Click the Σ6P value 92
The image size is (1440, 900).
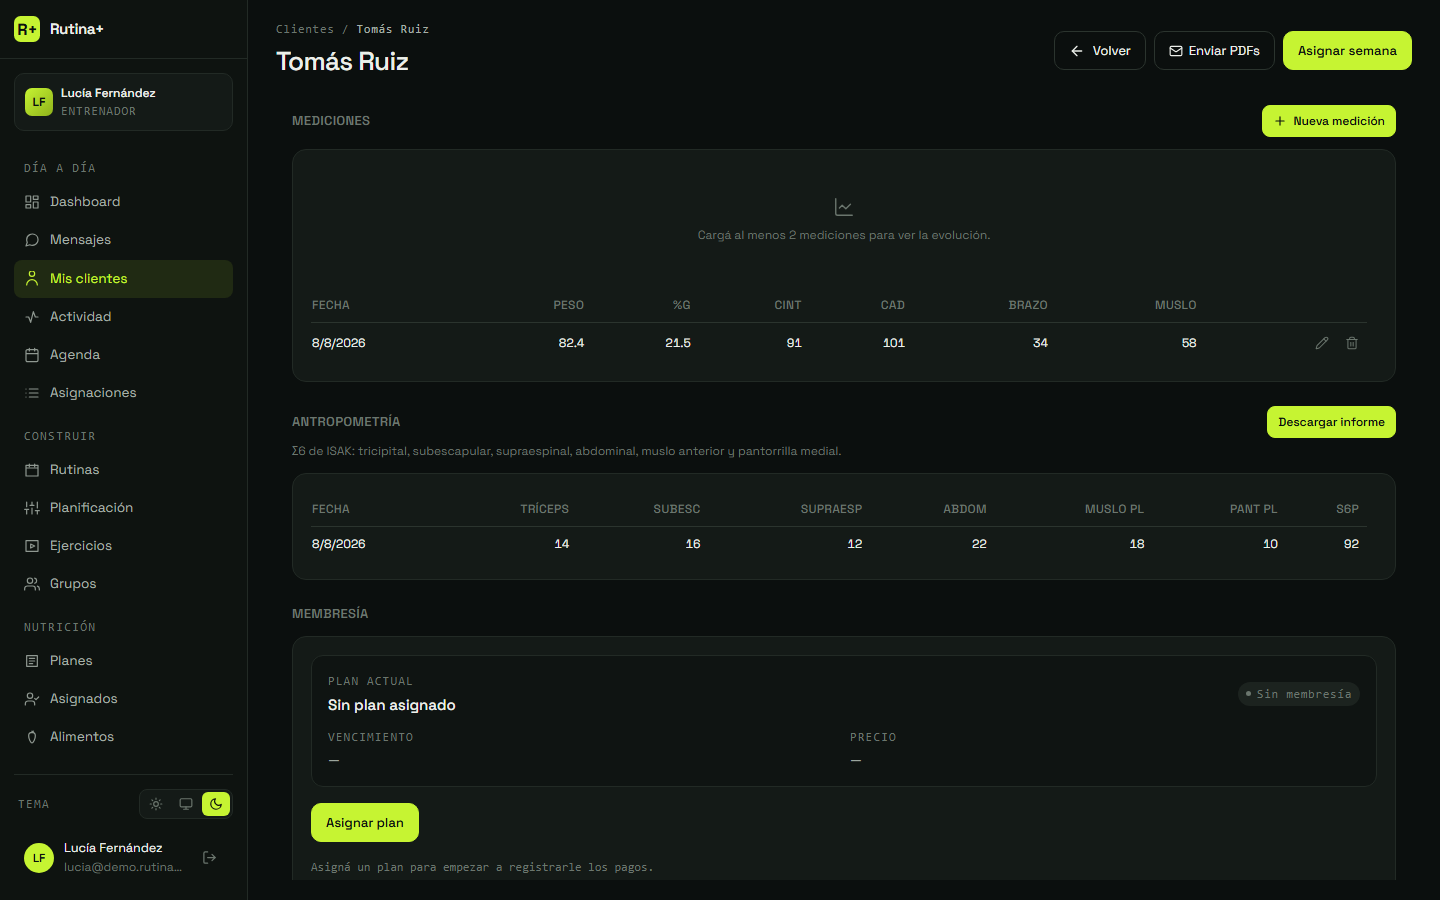(1351, 544)
